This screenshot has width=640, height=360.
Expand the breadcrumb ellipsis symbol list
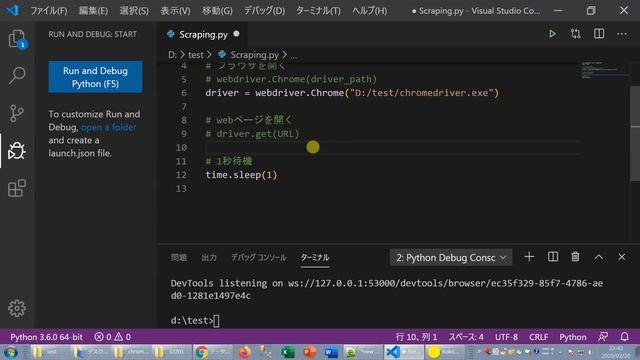(x=294, y=55)
